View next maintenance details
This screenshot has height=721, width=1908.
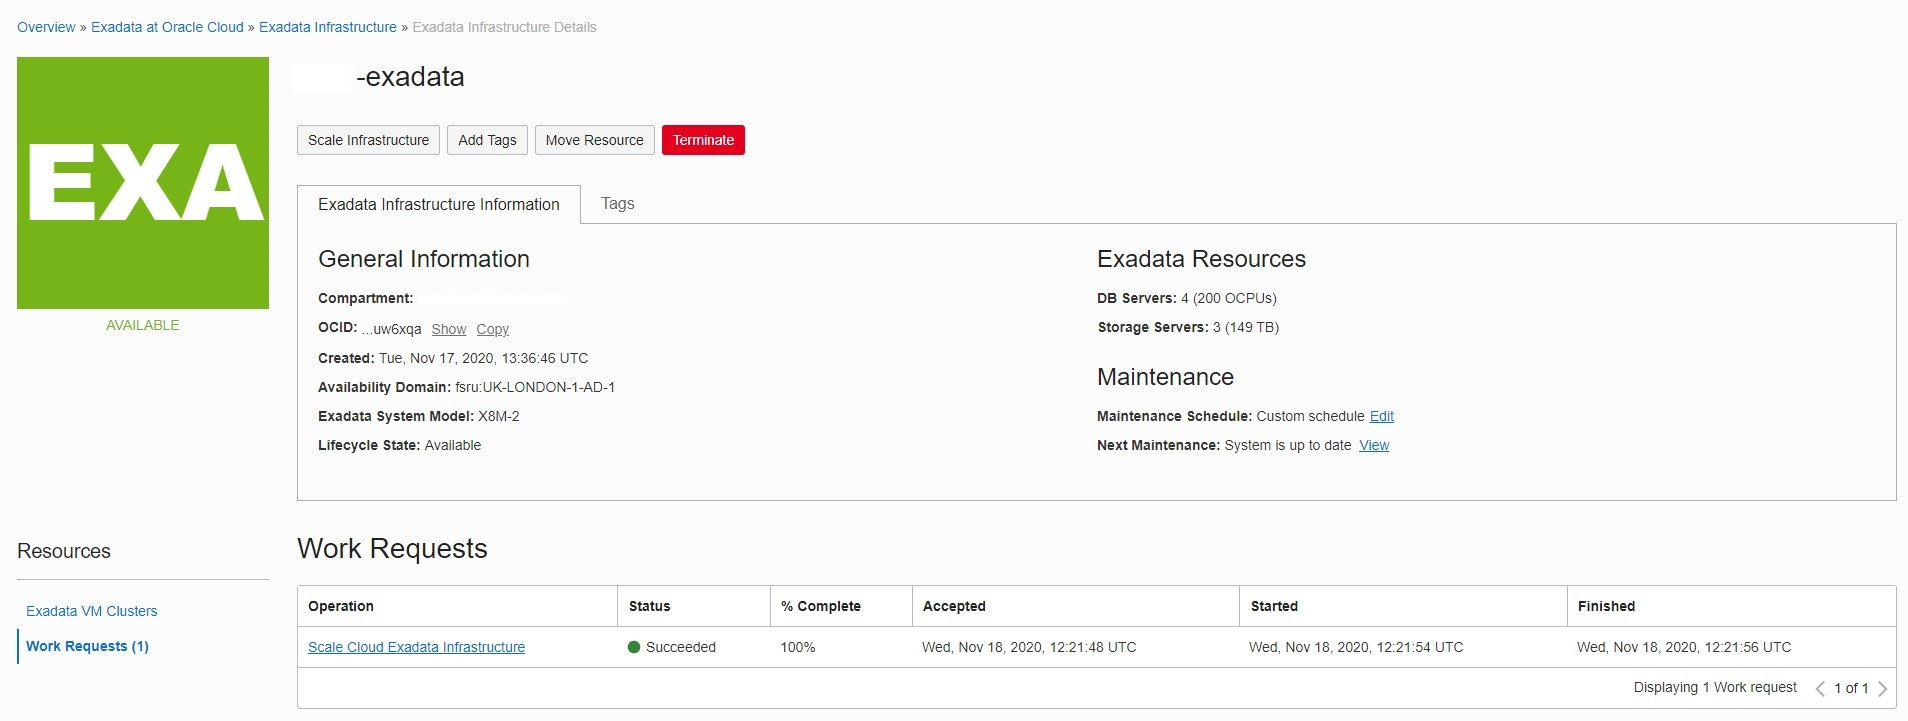point(1374,445)
